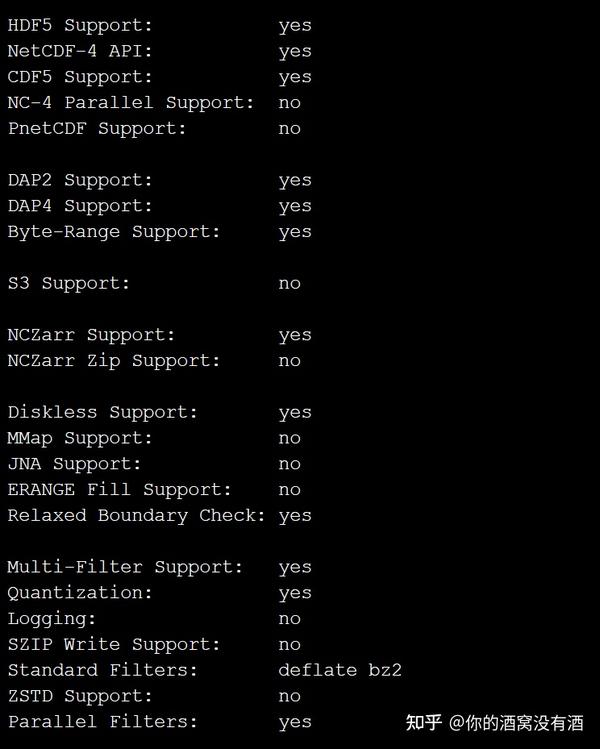This screenshot has width=600, height=749.
Task: Select the Quantization label
Action: [x=80, y=593]
